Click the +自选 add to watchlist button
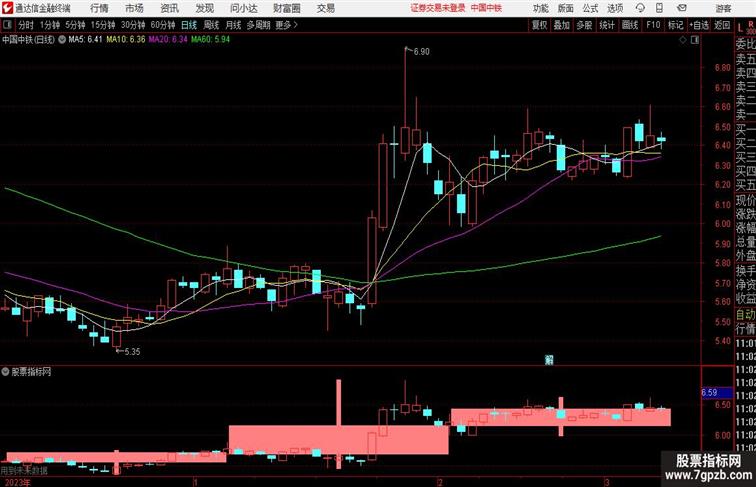Viewport: 756px width, 487px height. [699, 25]
